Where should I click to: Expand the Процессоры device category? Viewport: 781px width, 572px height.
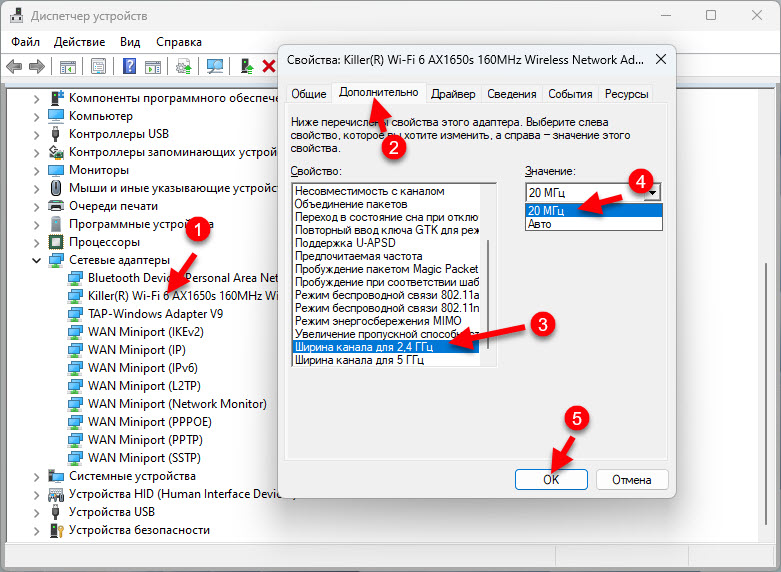click(x=37, y=242)
